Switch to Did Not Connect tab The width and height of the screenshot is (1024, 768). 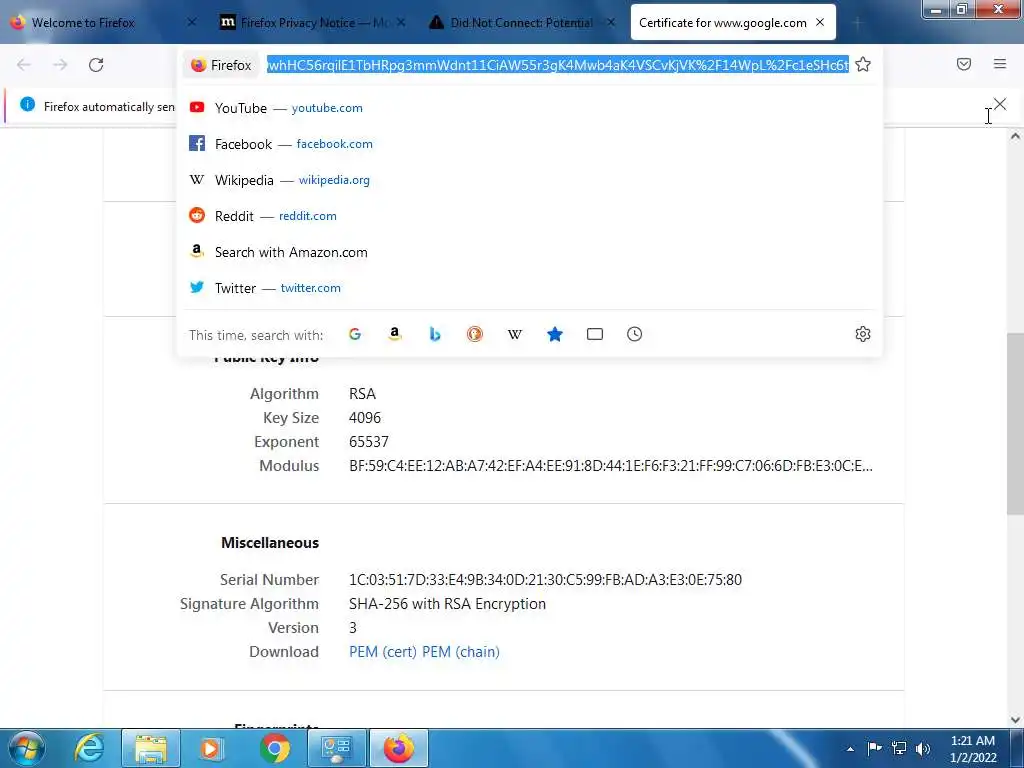coord(519,23)
